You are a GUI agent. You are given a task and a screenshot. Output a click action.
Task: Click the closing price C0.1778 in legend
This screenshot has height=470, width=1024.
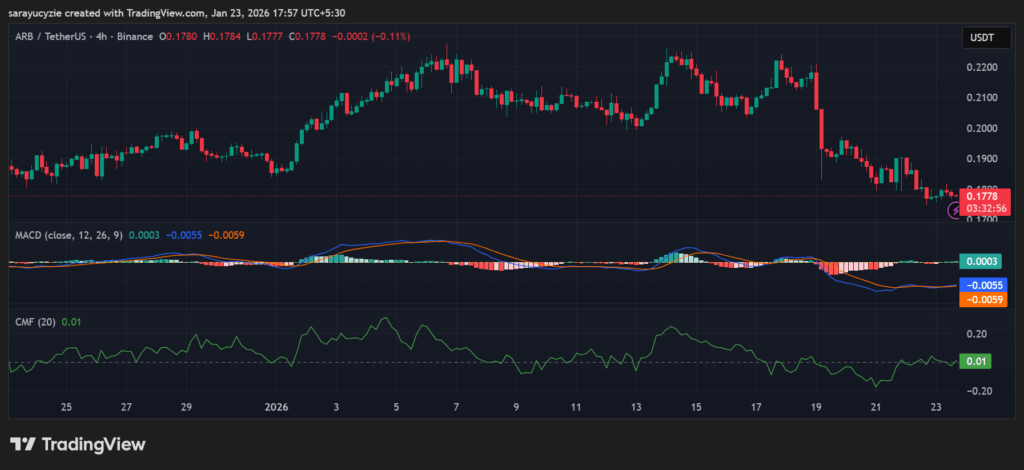(x=306, y=37)
